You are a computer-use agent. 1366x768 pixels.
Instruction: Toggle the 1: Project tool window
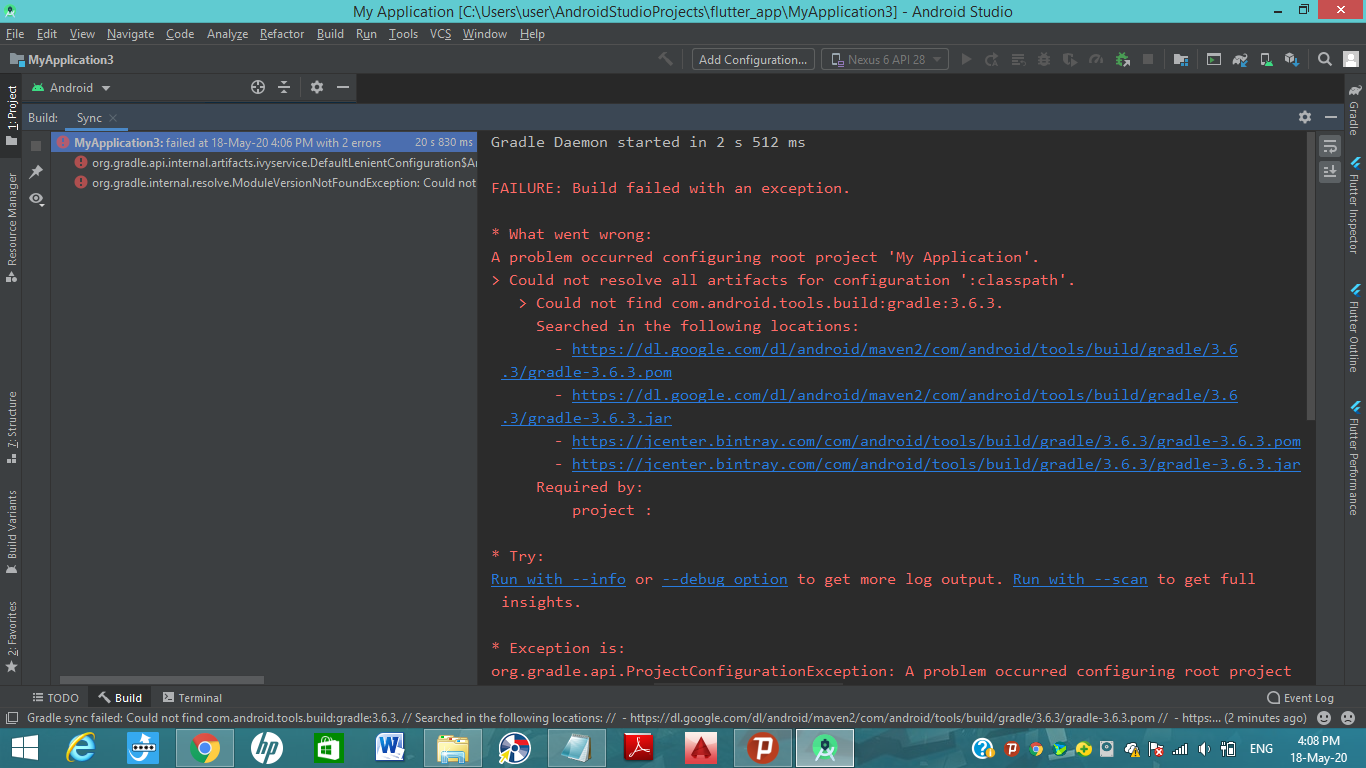click(x=12, y=115)
